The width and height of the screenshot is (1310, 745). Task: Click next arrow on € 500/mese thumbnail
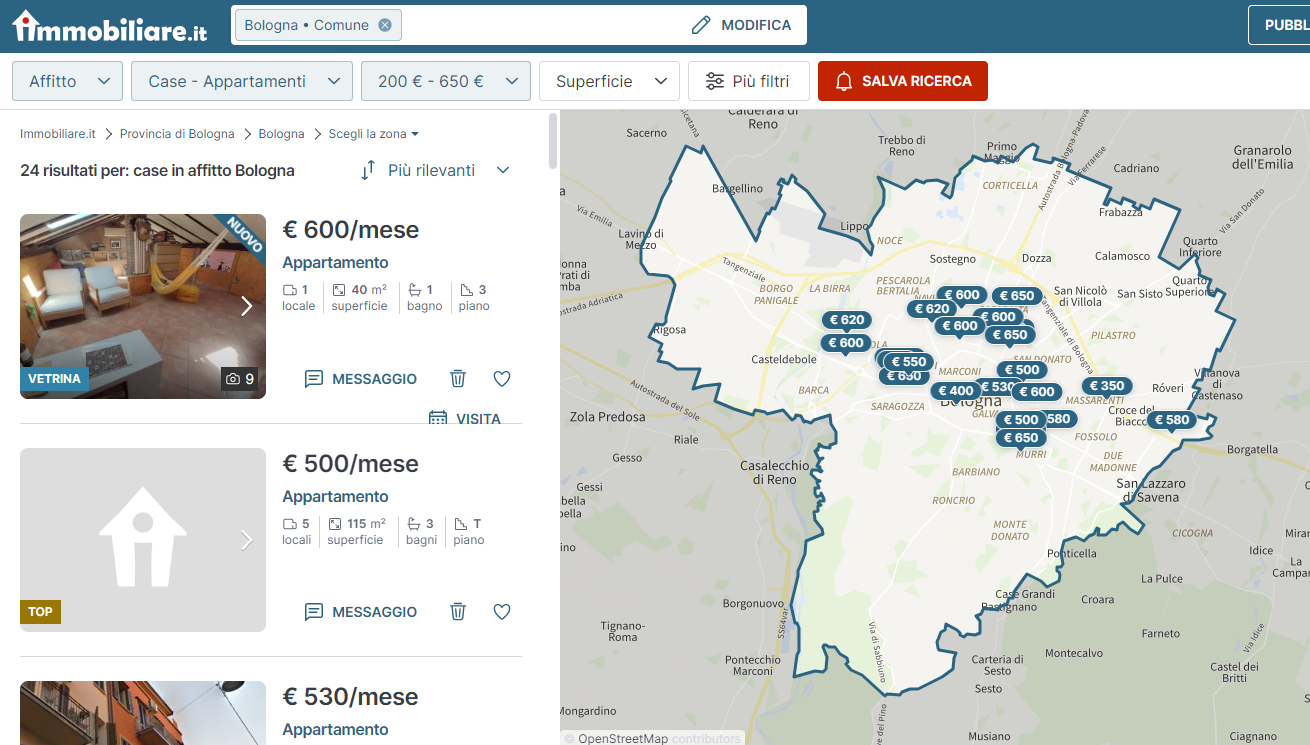[x=246, y=540]
